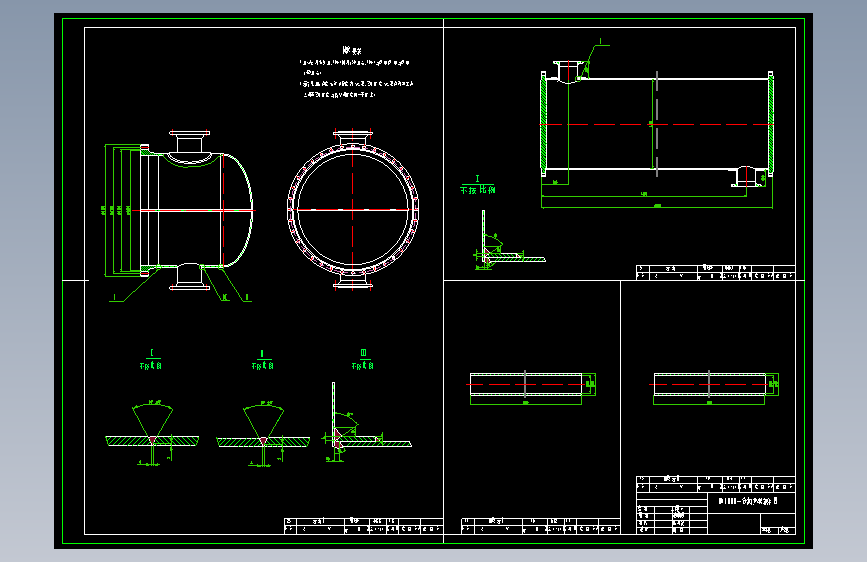
Task: Click the detail I heading above the first weld
Action: point(151,360)
